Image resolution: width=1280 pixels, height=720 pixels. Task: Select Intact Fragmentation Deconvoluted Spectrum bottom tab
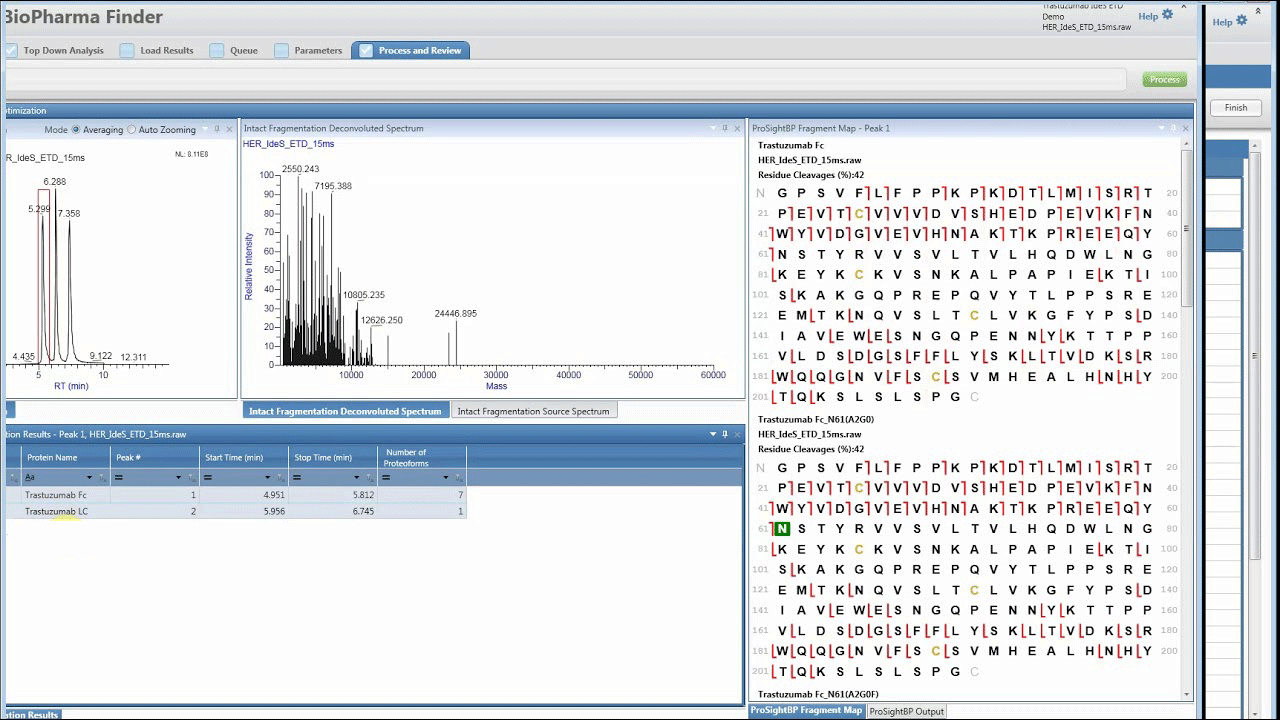tap(345, 411)
